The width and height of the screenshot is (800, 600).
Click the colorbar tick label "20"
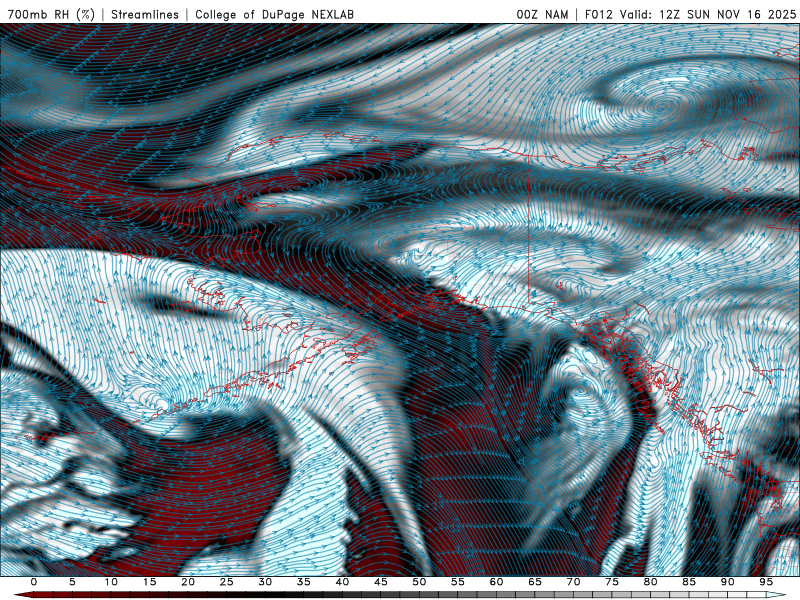tap(188, 582)
